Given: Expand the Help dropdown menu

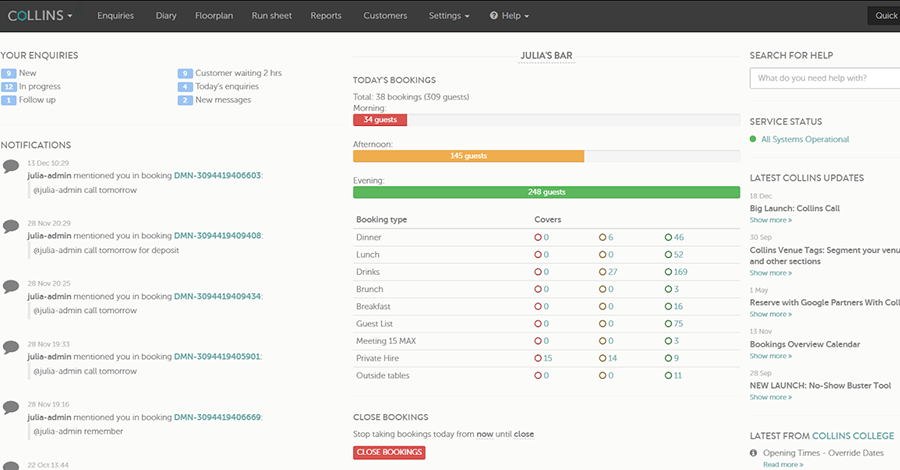Looking at the screenshot, I should pyautogui.click(x=509, y=15).
